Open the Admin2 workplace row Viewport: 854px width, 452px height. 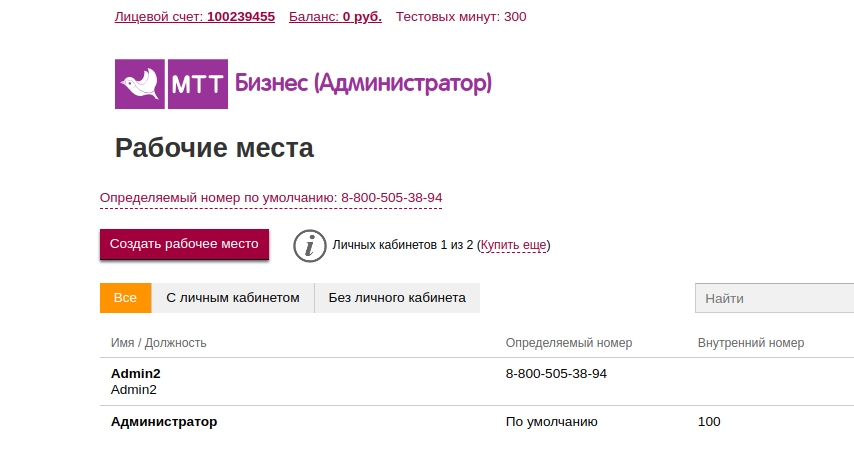[x=136, y=374]
